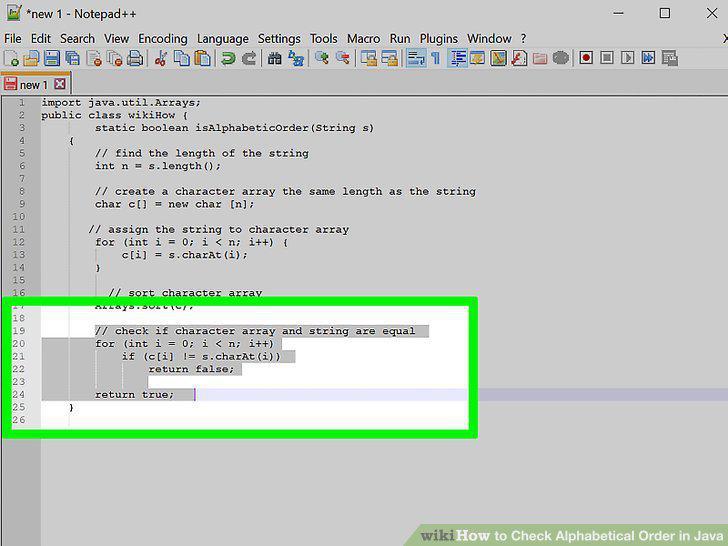This screenshot has width=728, height=546.
Task: Open the Search menu
Action: pos(78,39)
